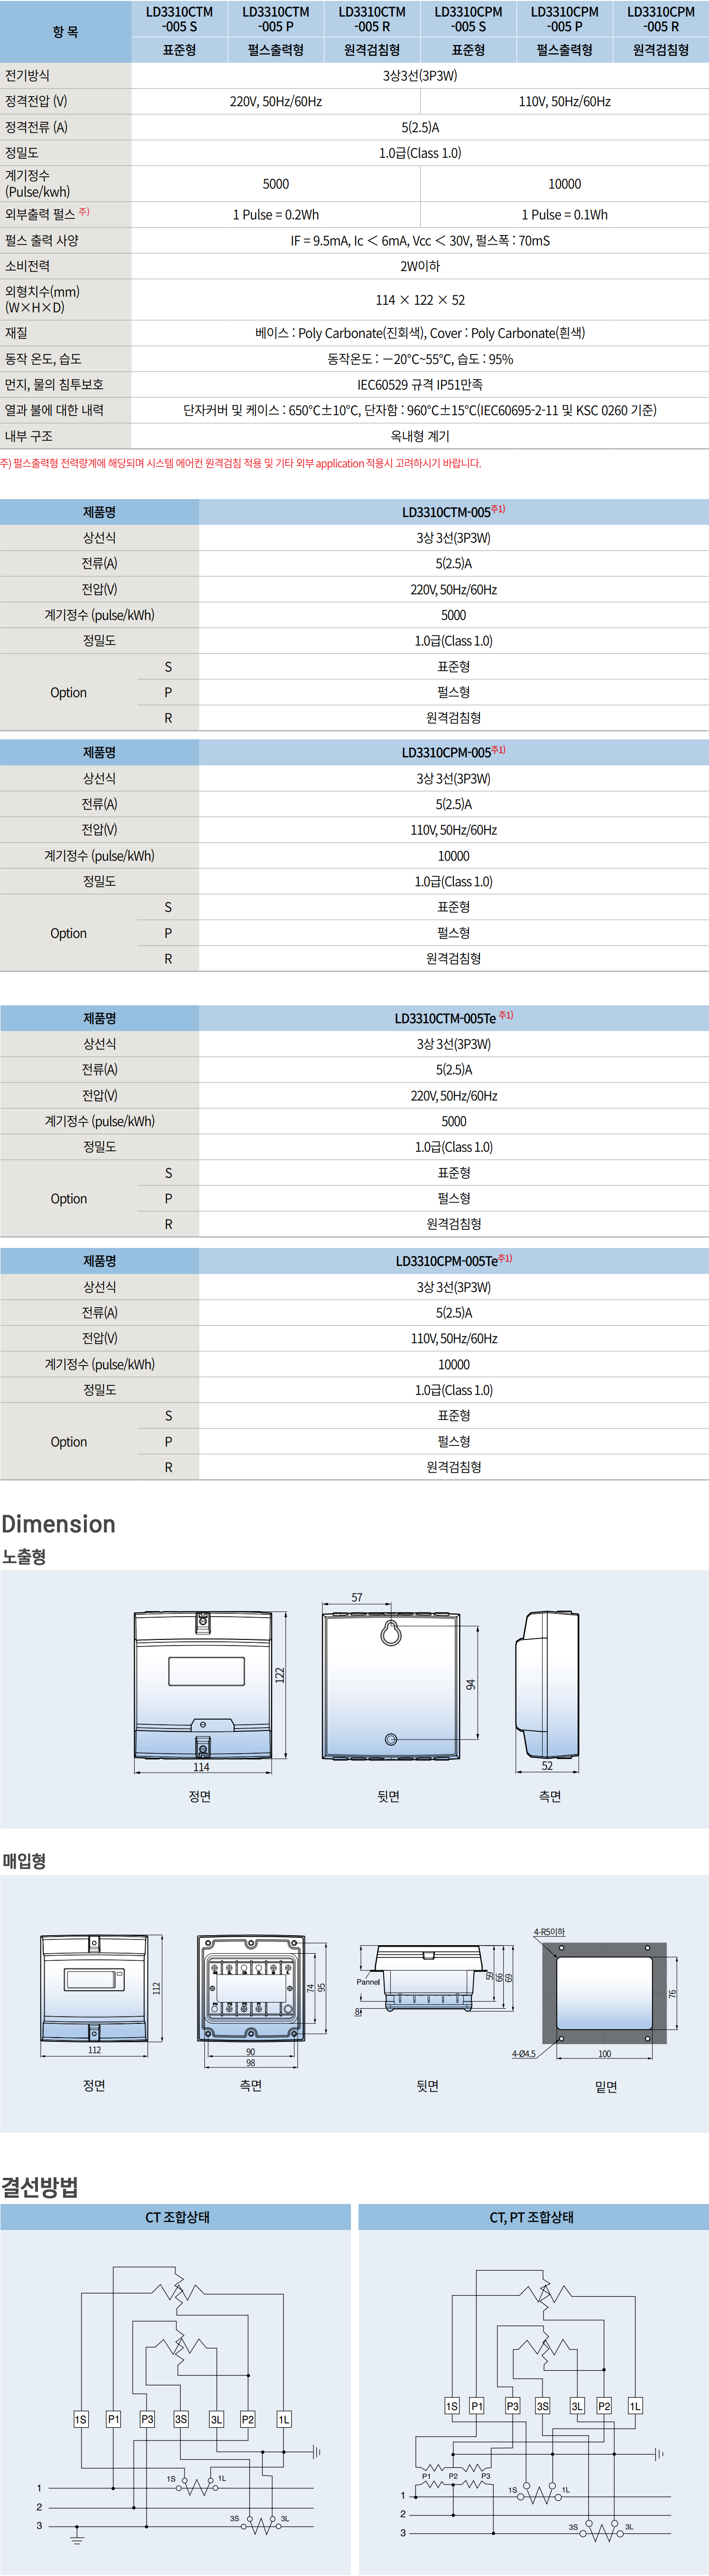Click the Poly Carbonate material description
The image size is (709, 2576).
pyautogui.click(x=420, y=333)
